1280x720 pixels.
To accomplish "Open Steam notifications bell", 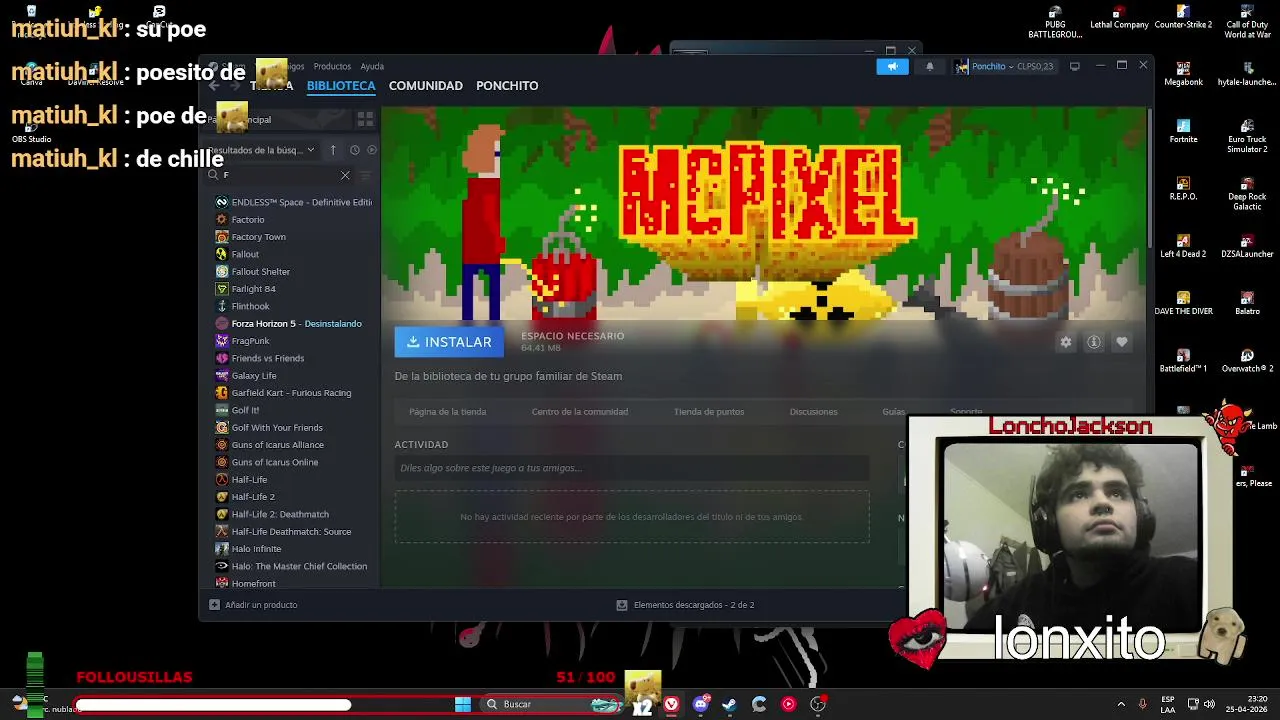I will (x=929, y=66).
